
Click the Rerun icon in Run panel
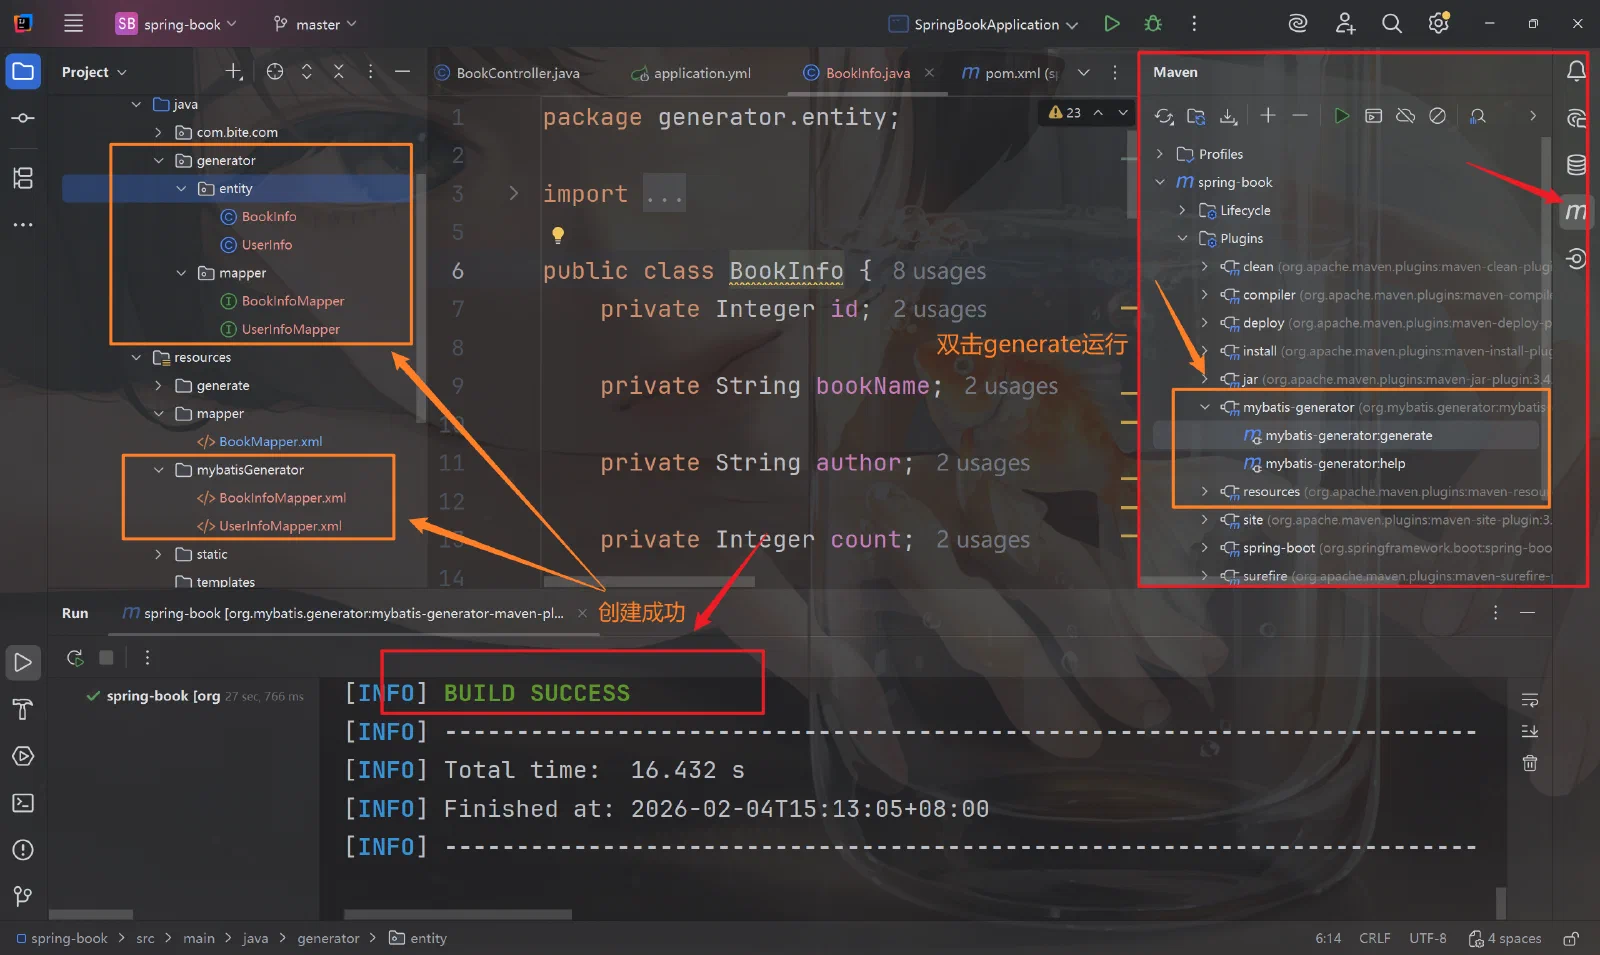(75, 657)
